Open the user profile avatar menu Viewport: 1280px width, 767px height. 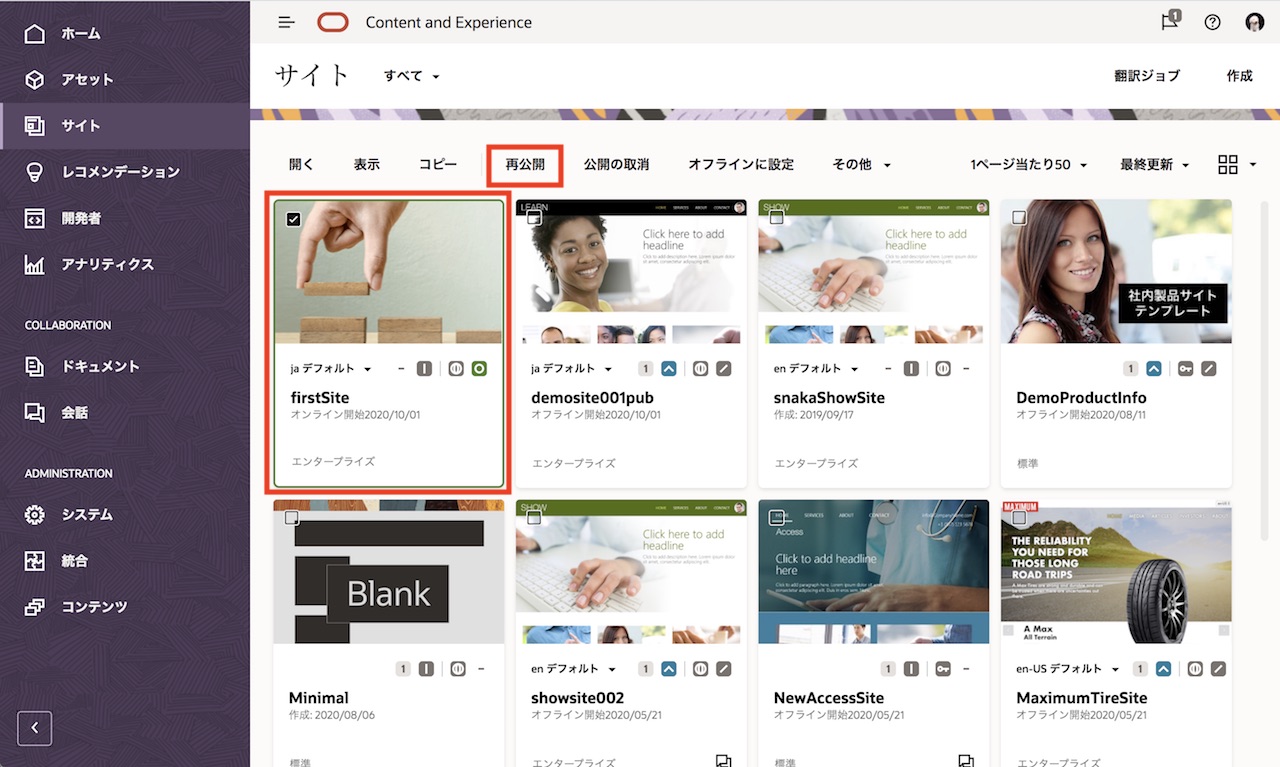coord(1254,21)
